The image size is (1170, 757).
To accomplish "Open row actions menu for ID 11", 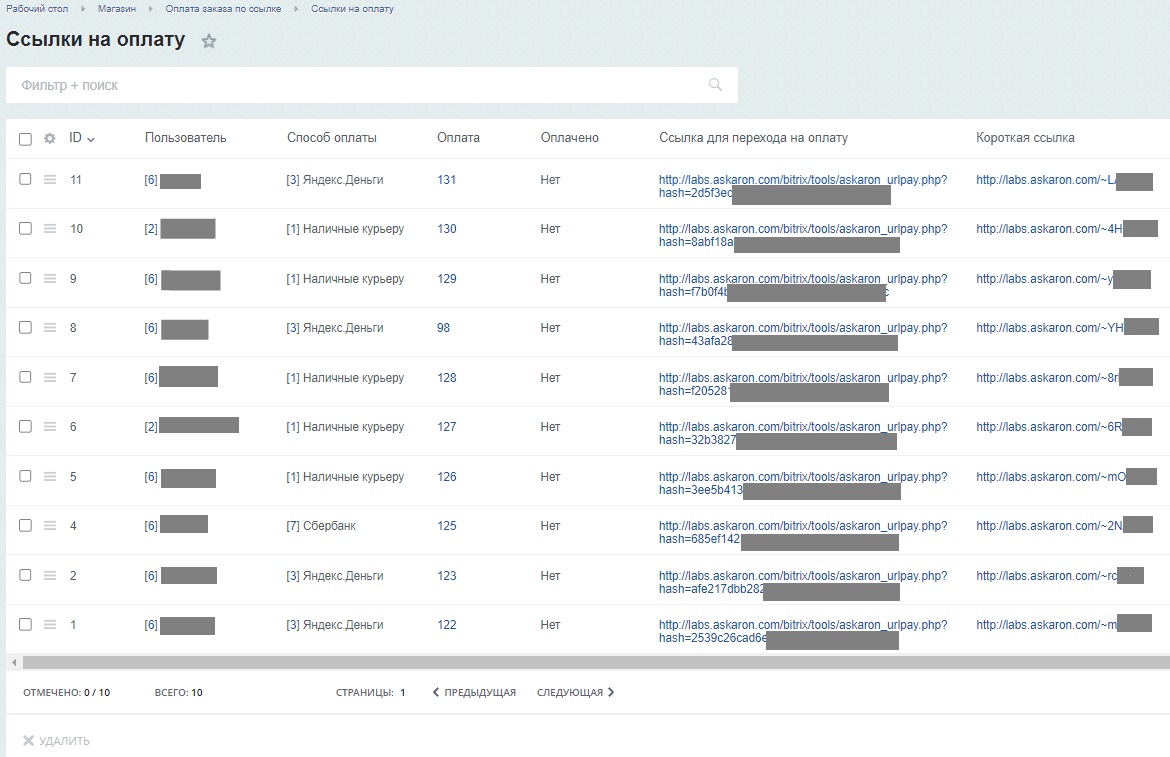I will click(50, 180).
